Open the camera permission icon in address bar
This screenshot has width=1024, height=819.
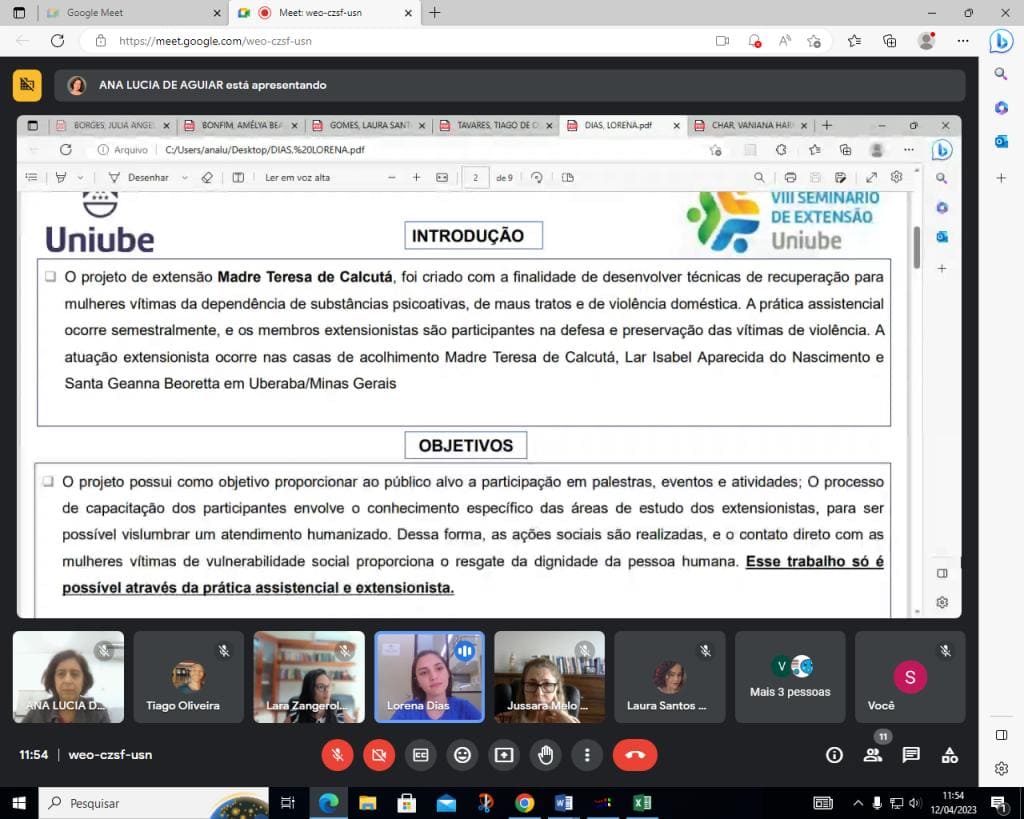(722, 40)
